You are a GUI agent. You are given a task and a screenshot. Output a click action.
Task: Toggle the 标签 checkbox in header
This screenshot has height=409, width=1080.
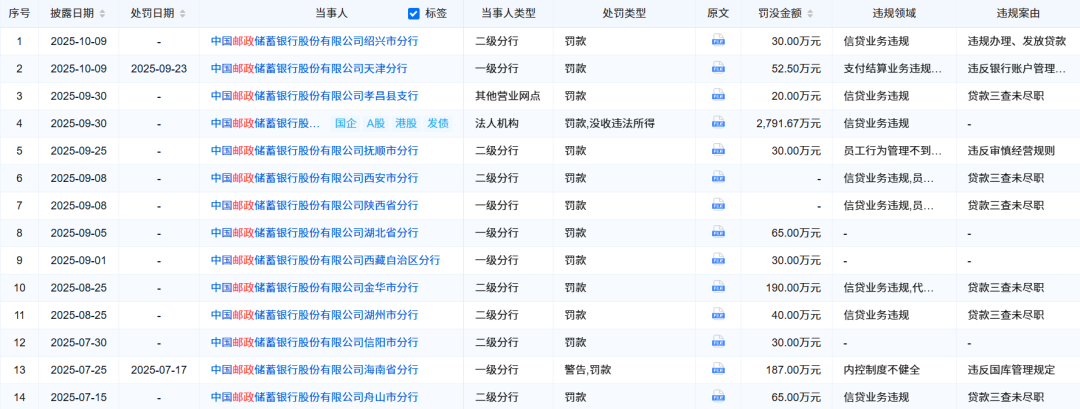click(414, 14)
